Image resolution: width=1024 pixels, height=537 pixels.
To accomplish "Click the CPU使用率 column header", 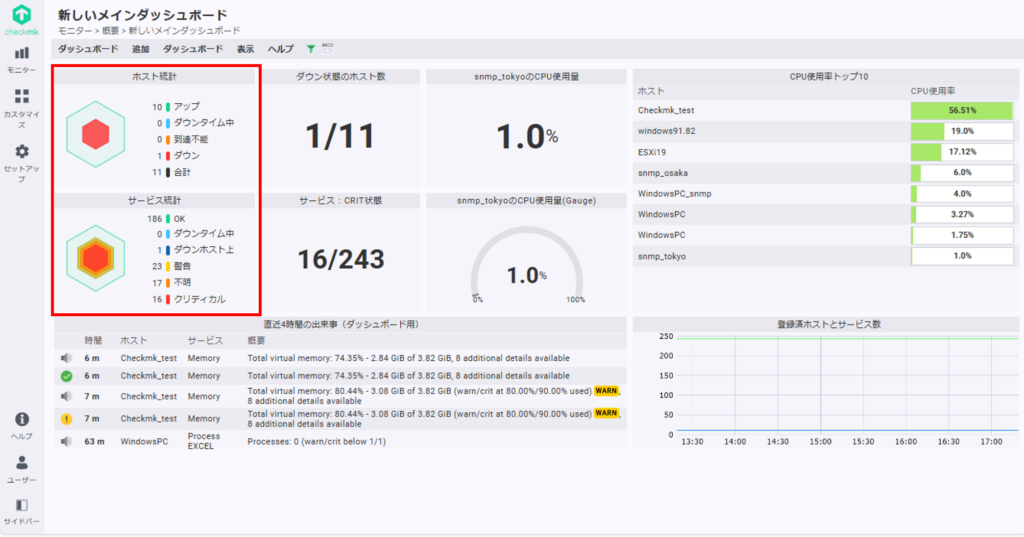I will [x=933, y=91].
